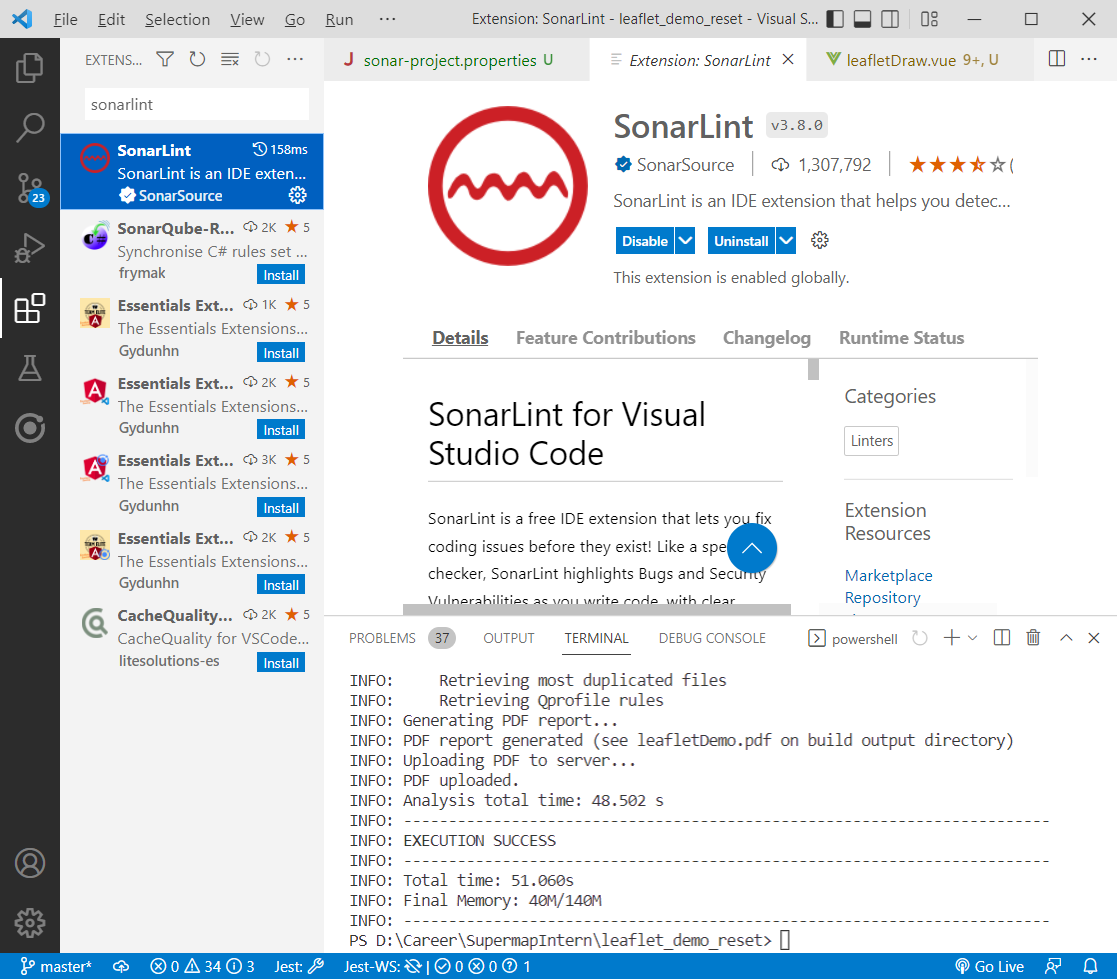Viewport: 1117px width, 979px height.
Task: Open the Selection menu
Action: [177, 19]
